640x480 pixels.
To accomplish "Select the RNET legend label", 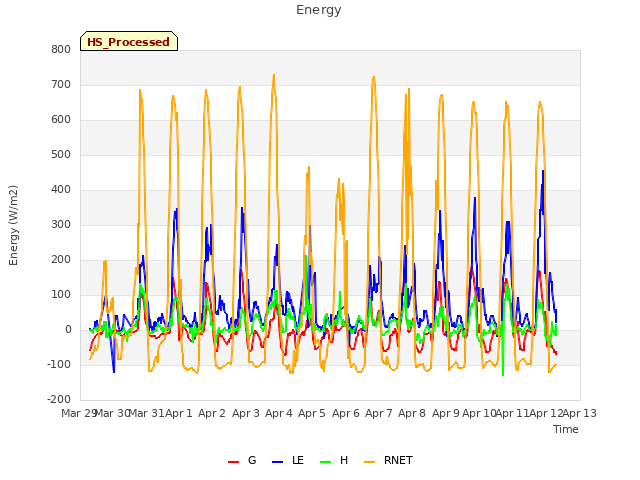I will (x=398, y=460).
